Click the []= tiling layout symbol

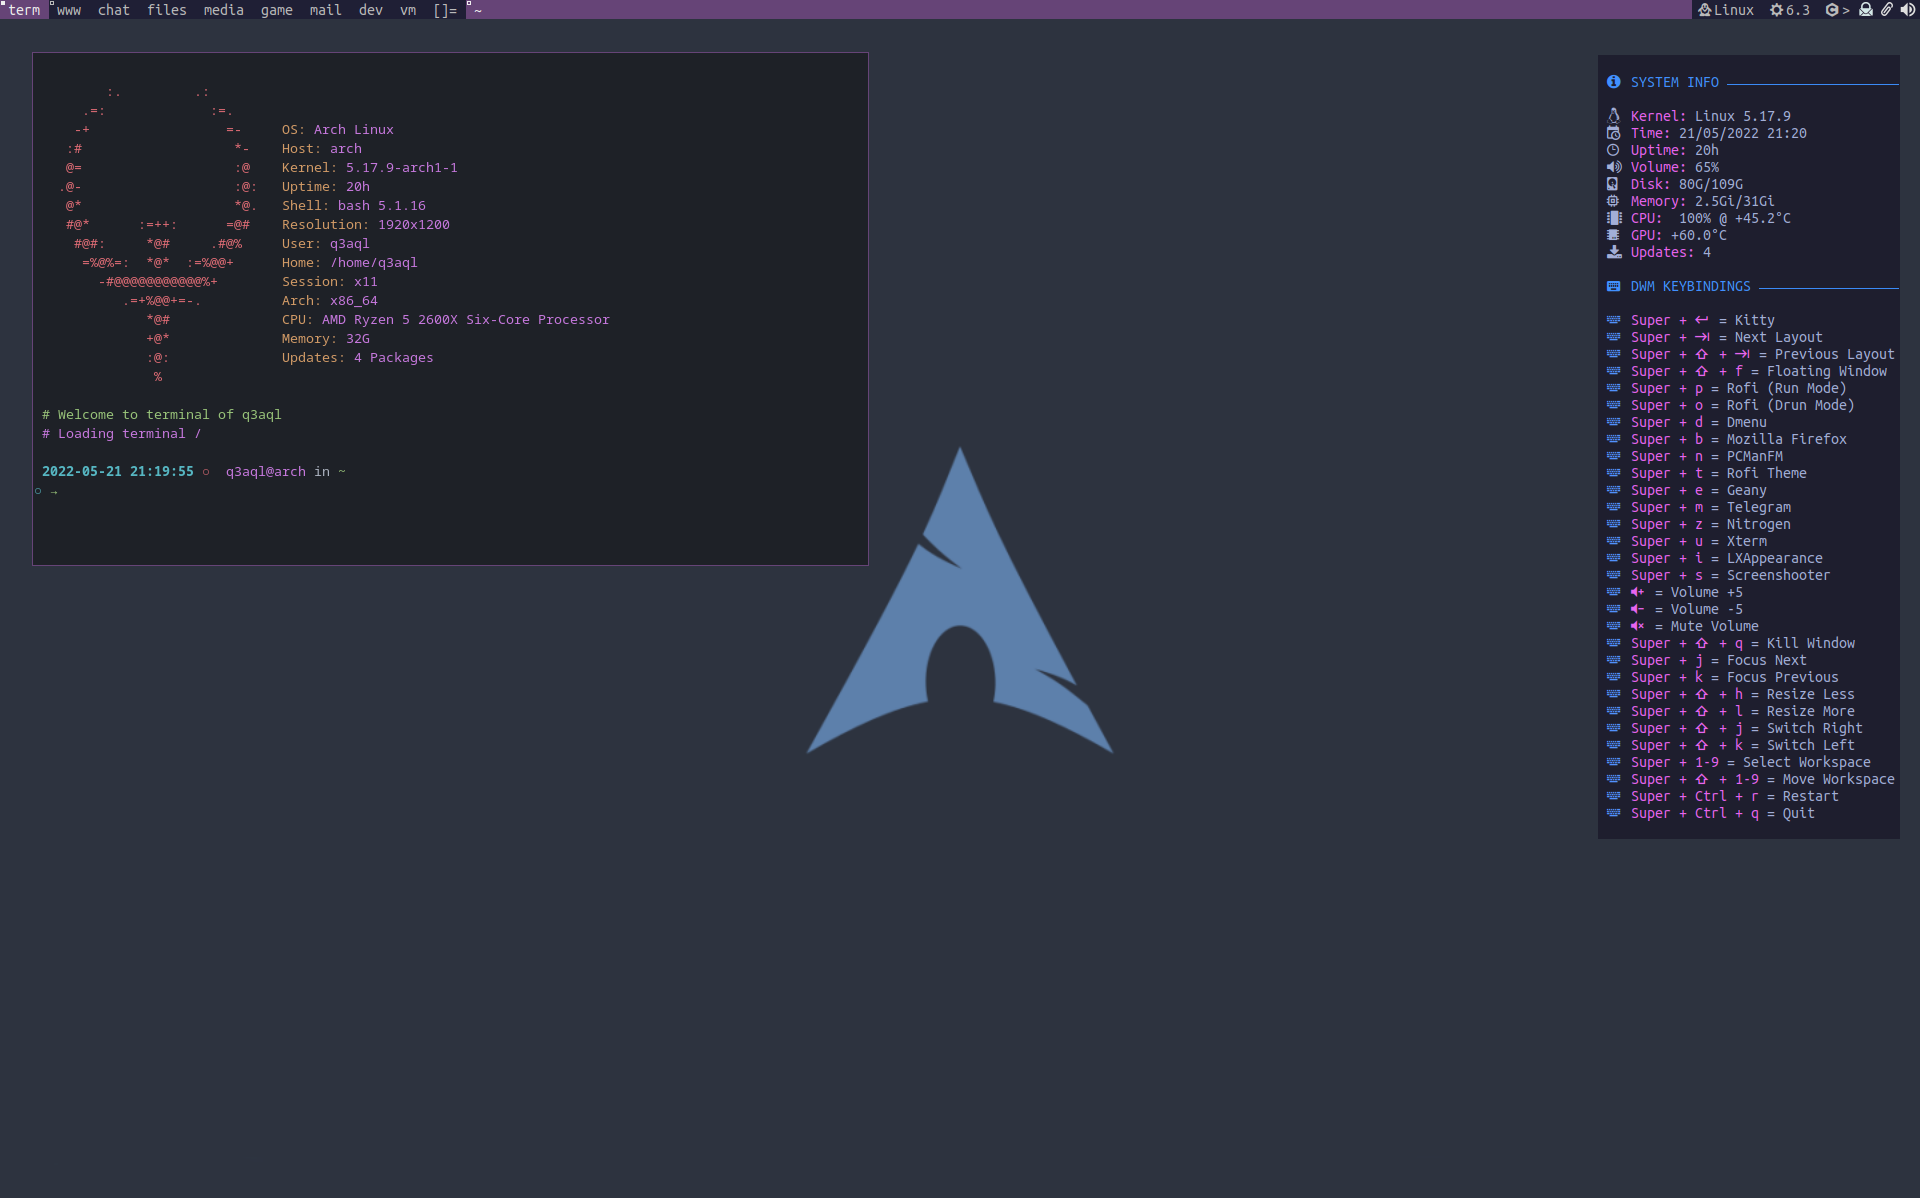click(445, 10)
